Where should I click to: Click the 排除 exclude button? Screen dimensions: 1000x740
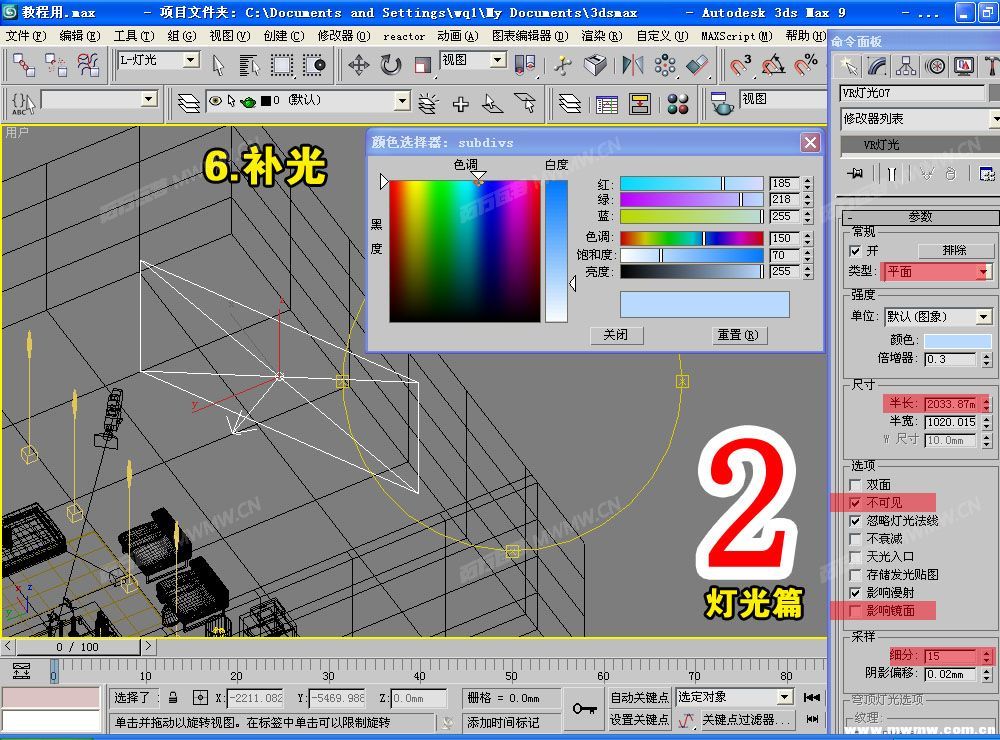coord(955,251)
